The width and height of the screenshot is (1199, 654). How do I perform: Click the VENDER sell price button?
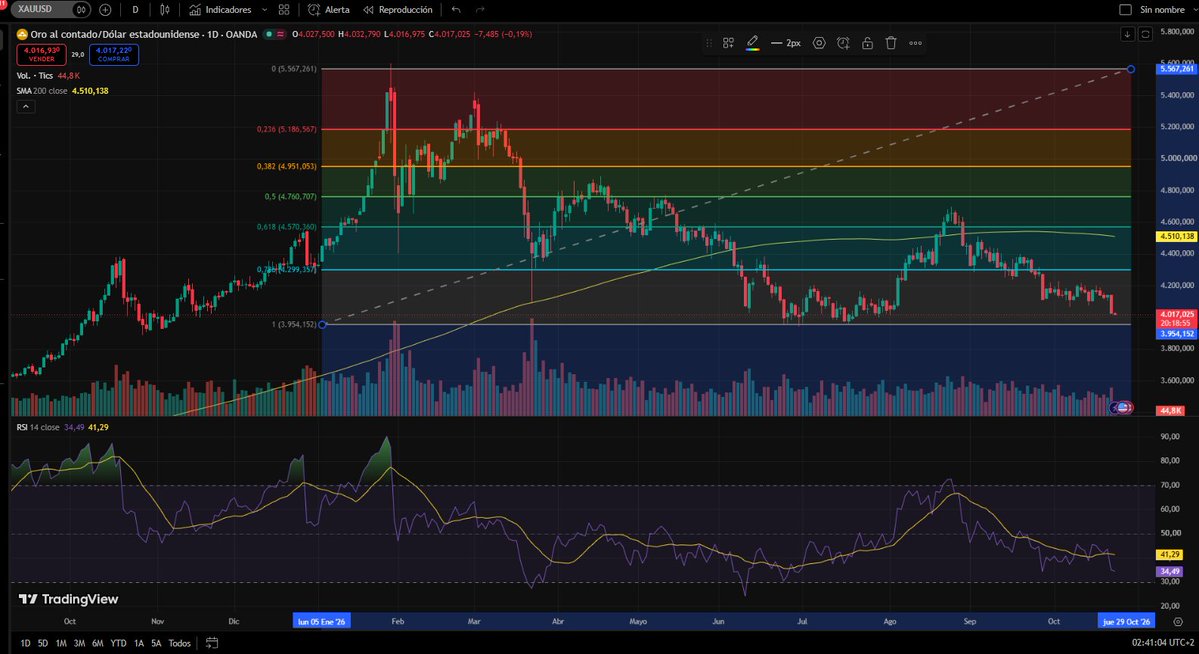[41, 54]
